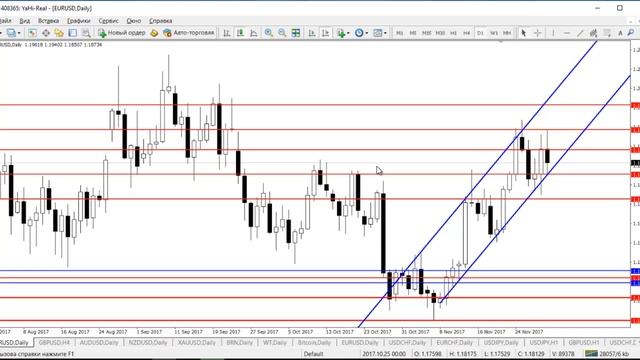The width and height of the screenshot is (640, 360).
Task: Open the Data Window crosshair-target icon
Action: 46,33
